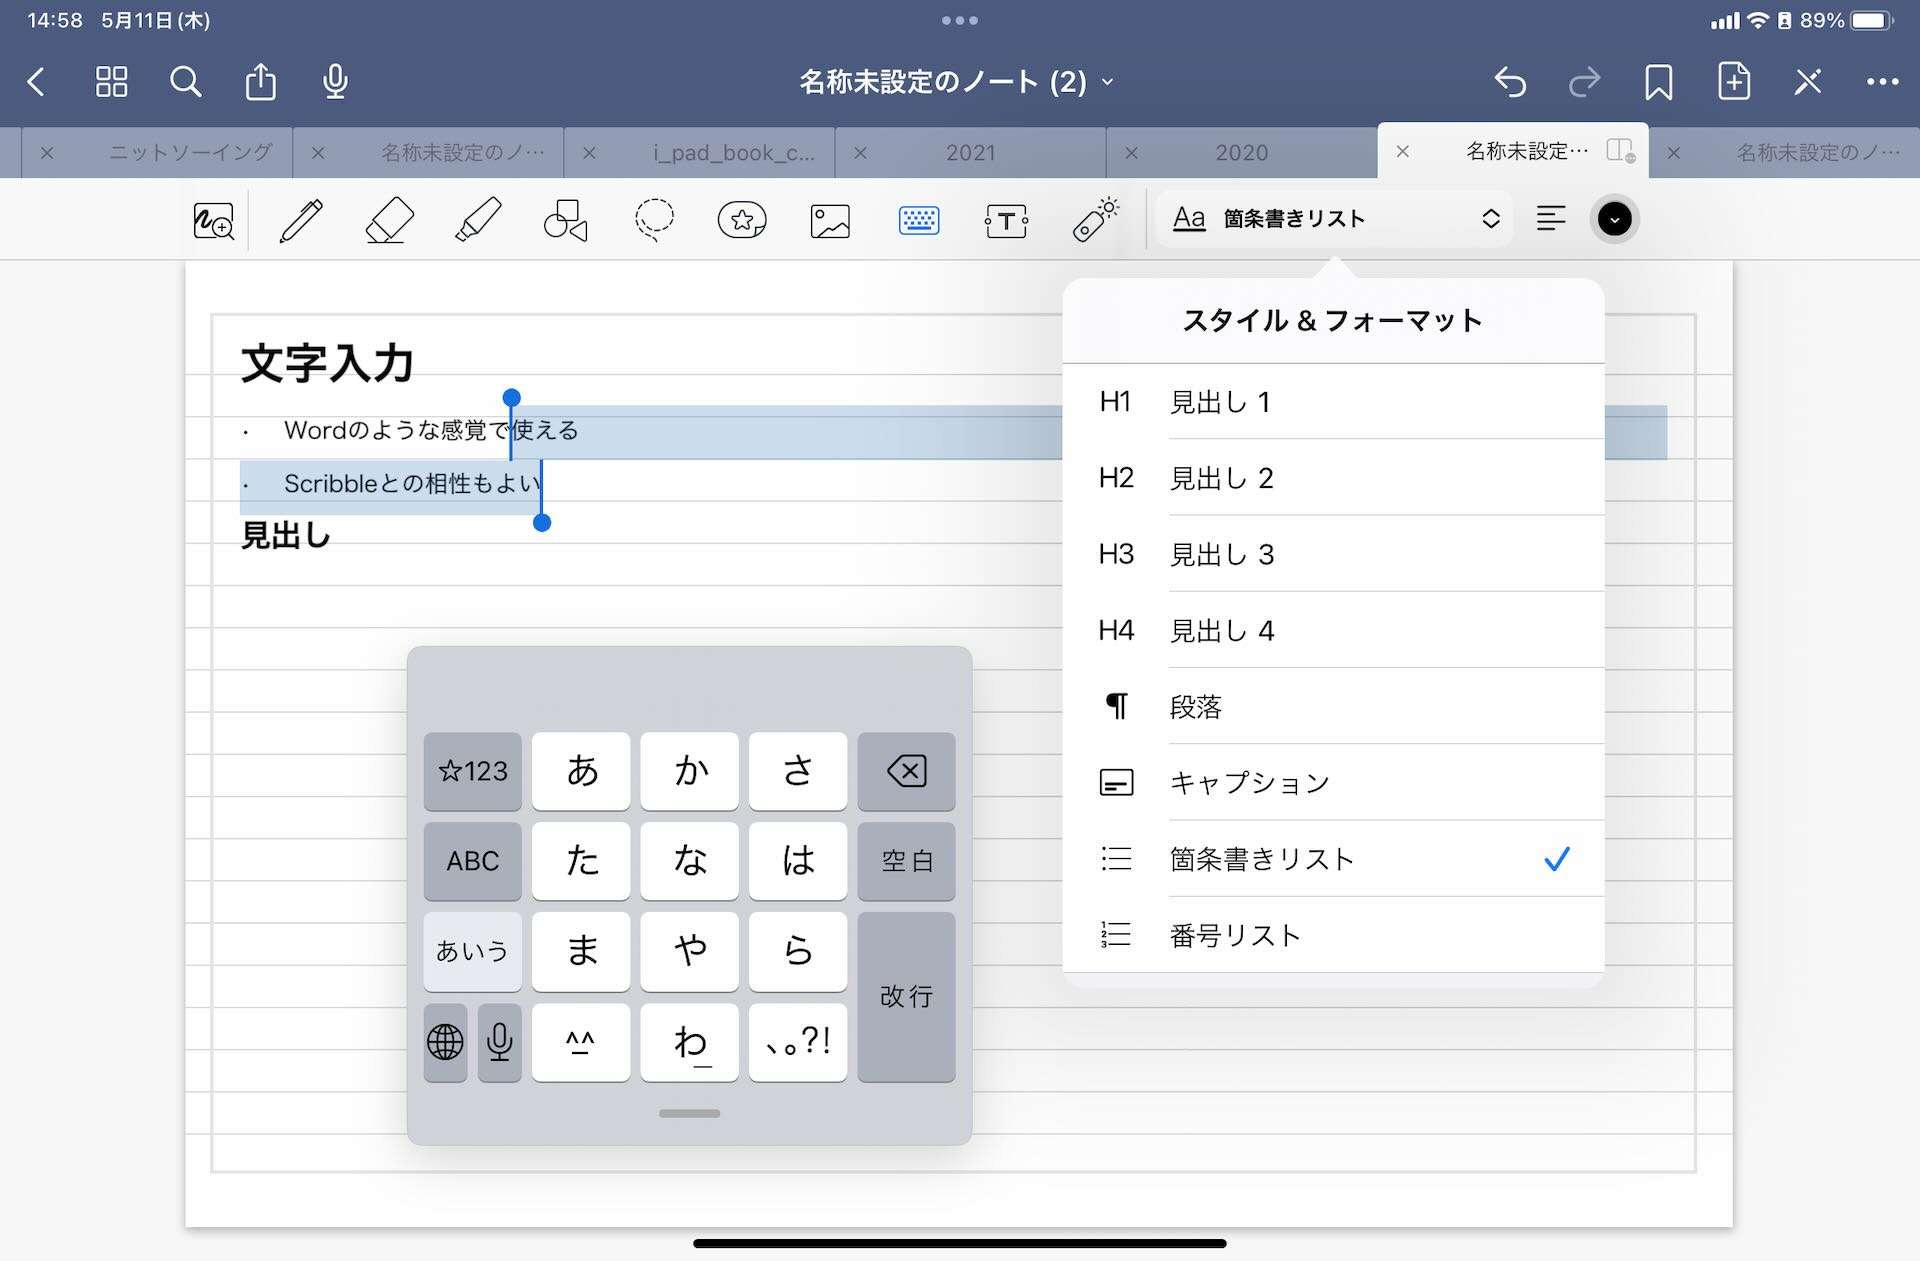Tap the ABC keyboard switch key
The image size is (1920, 1261).
coord(472,861)
